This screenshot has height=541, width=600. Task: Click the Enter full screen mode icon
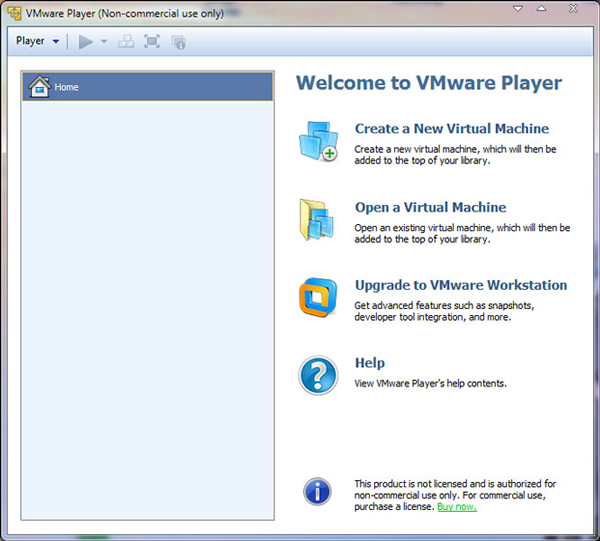point(152,41)
